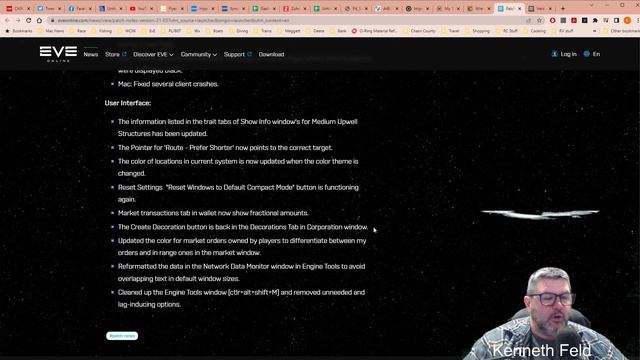Click the 'Create Decoration button is back' bullet
640x360 pixels.
243,227
